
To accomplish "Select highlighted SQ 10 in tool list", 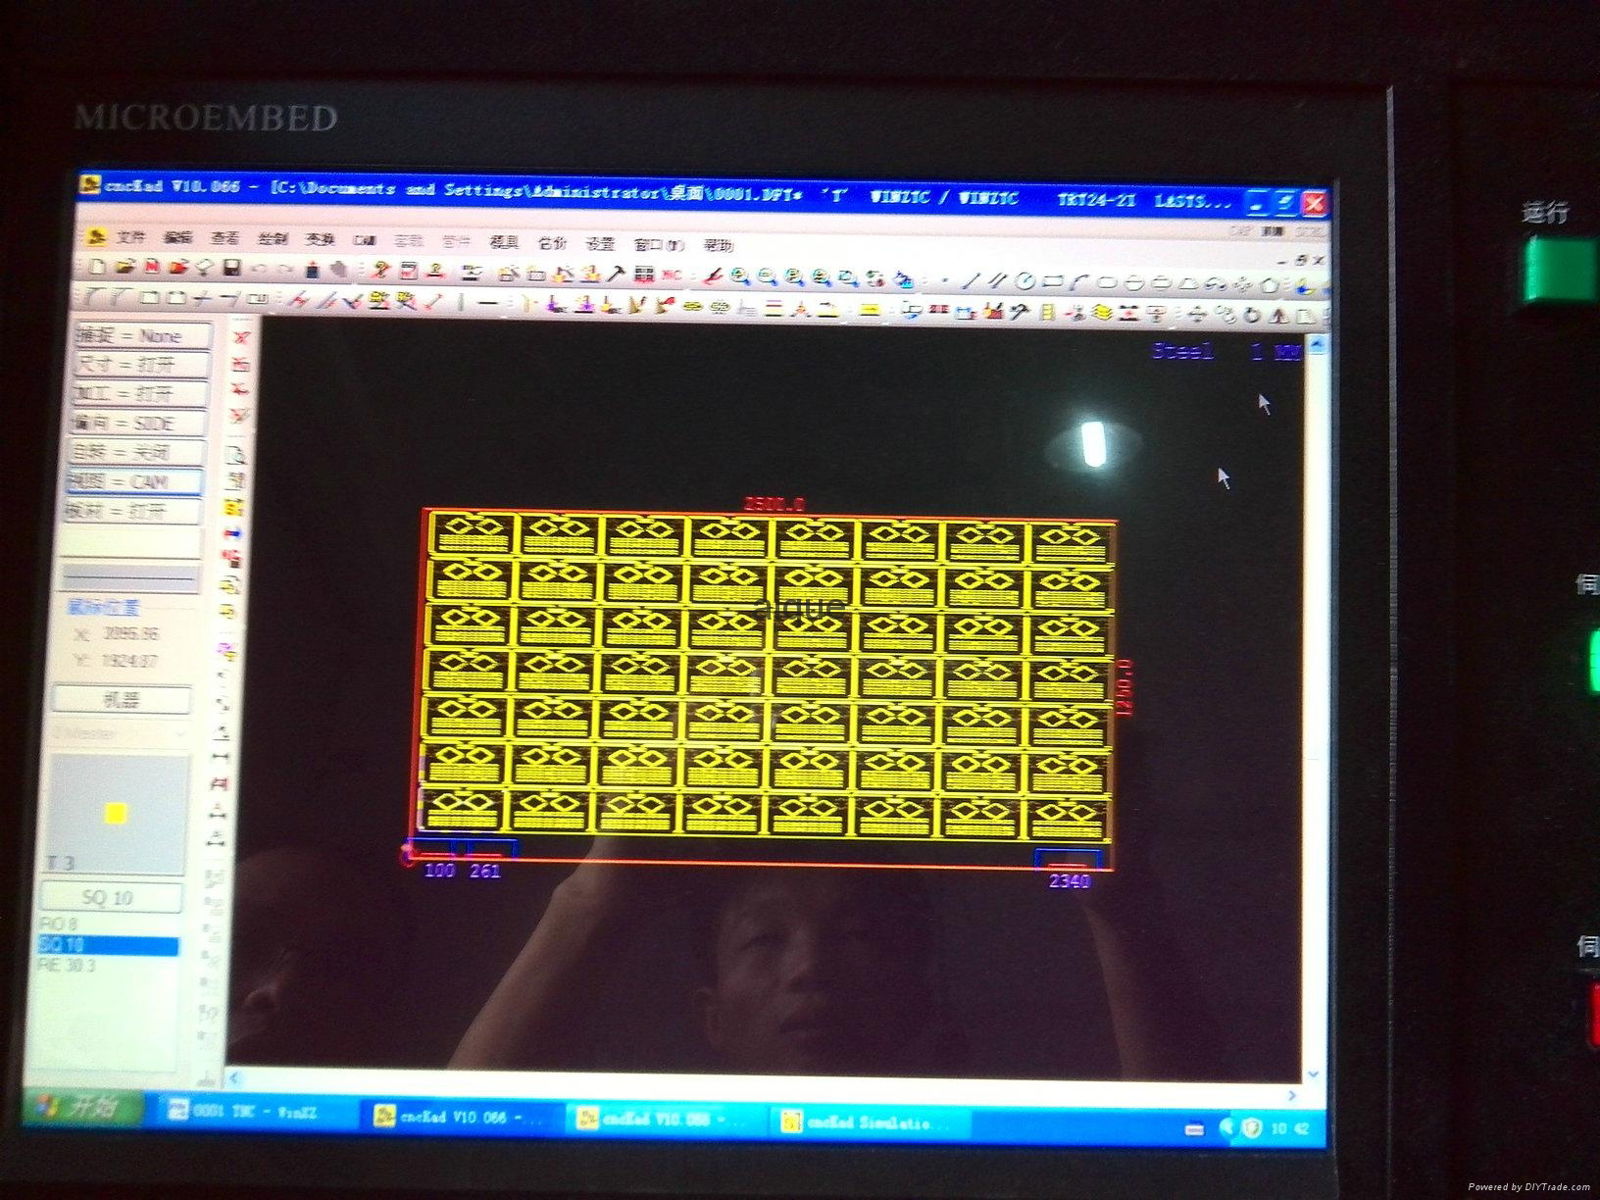I will point(107,945).
